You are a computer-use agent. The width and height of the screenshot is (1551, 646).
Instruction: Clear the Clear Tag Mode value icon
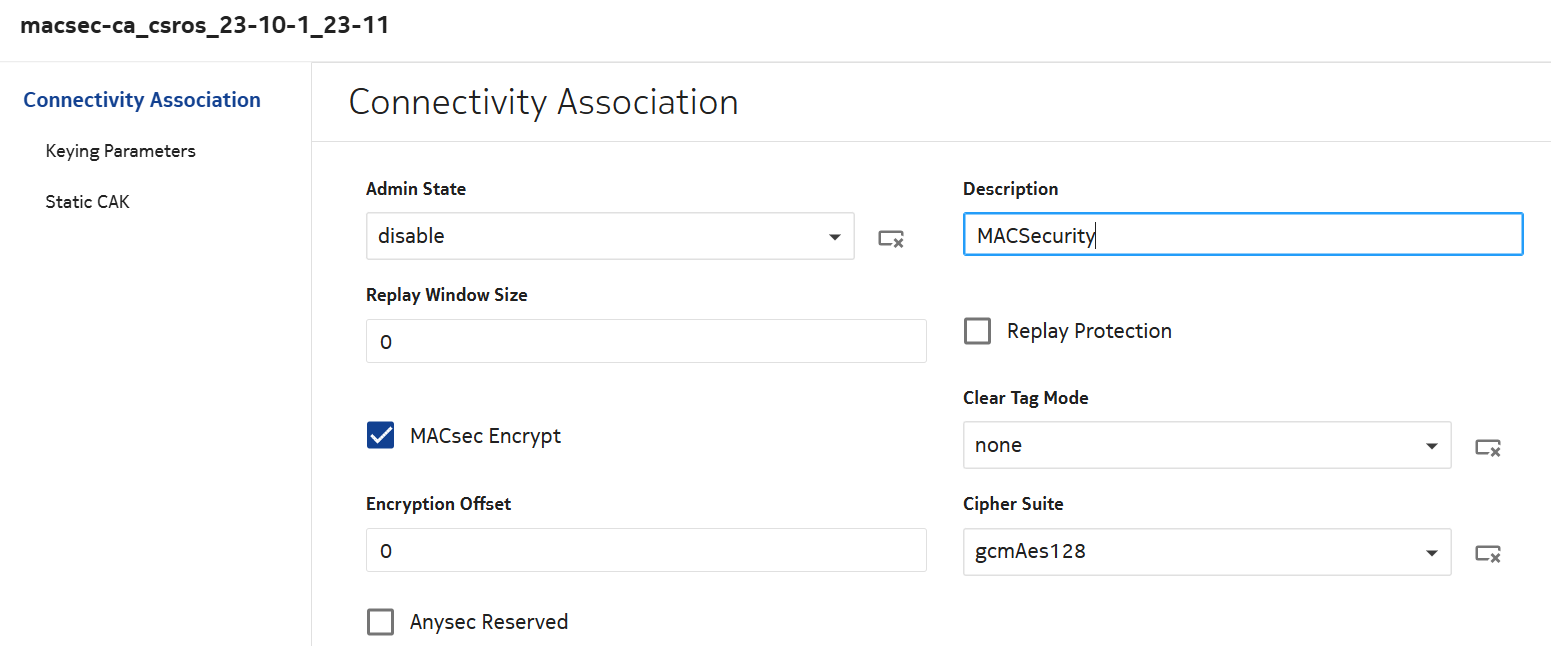pos(1488,447)
